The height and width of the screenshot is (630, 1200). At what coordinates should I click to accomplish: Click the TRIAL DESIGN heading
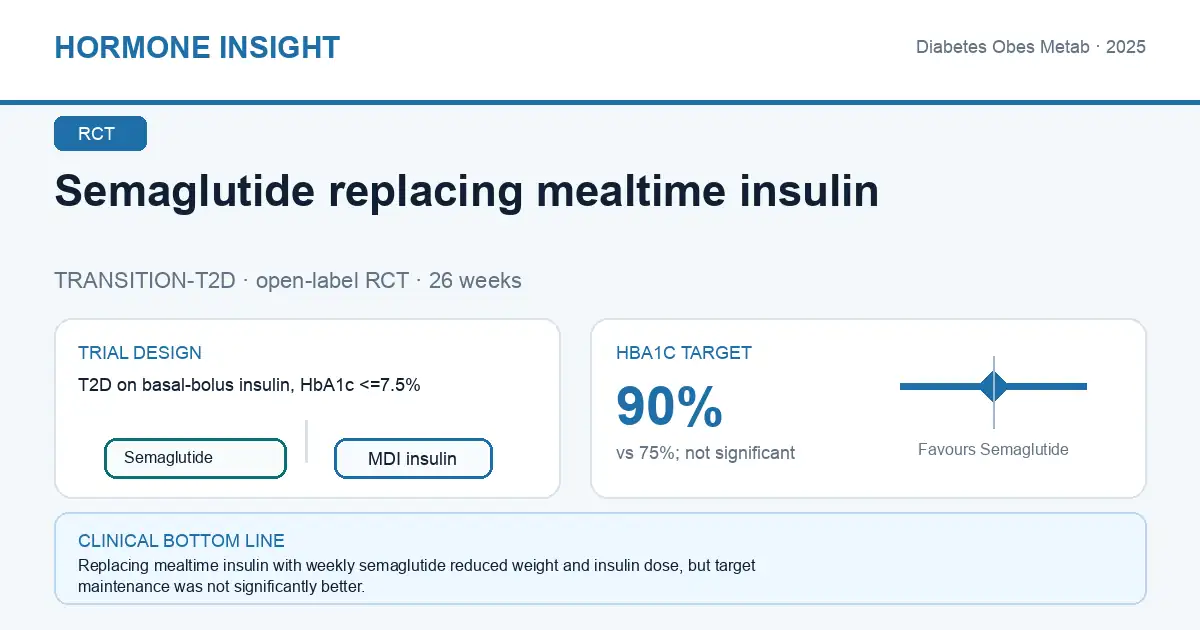coord(140,353)
